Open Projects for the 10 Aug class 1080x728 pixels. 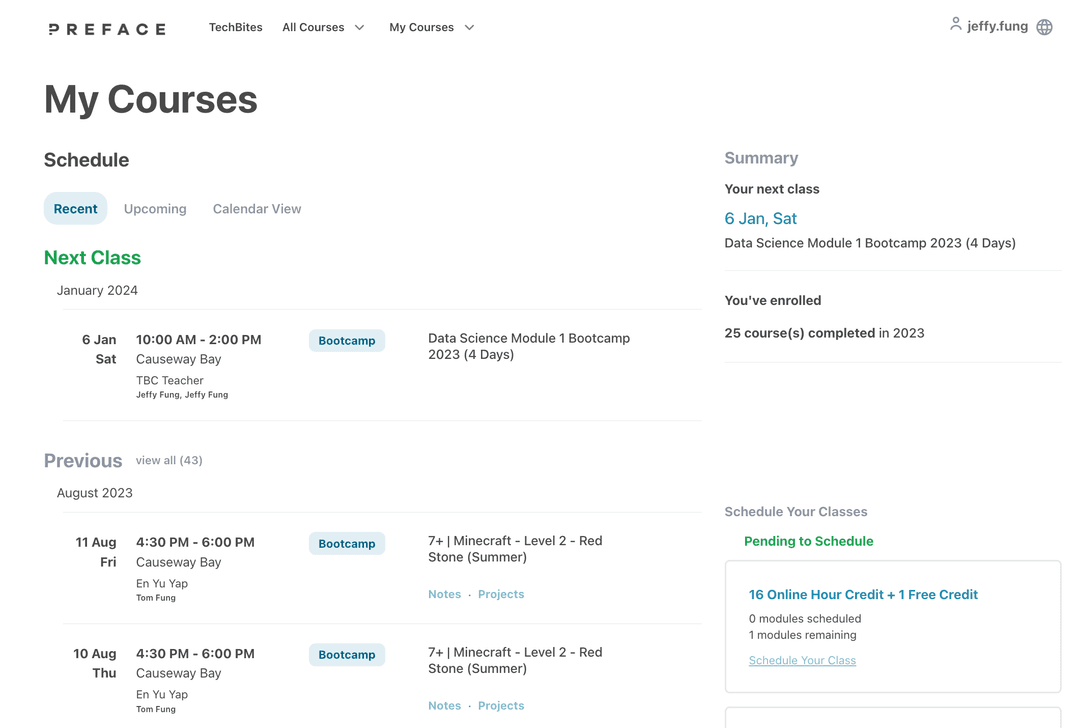[501, 705]
